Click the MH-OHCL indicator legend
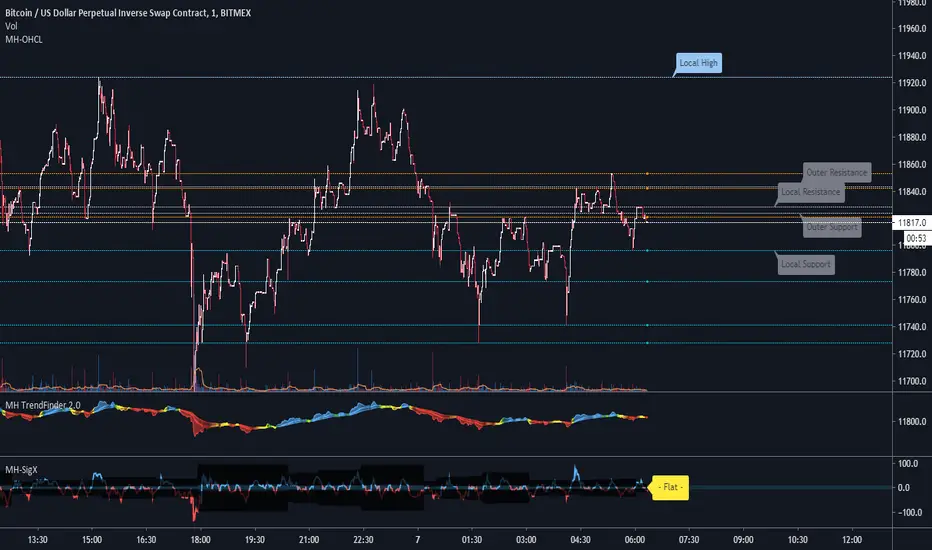Screen dimensions: 932x550 point(24,38)
